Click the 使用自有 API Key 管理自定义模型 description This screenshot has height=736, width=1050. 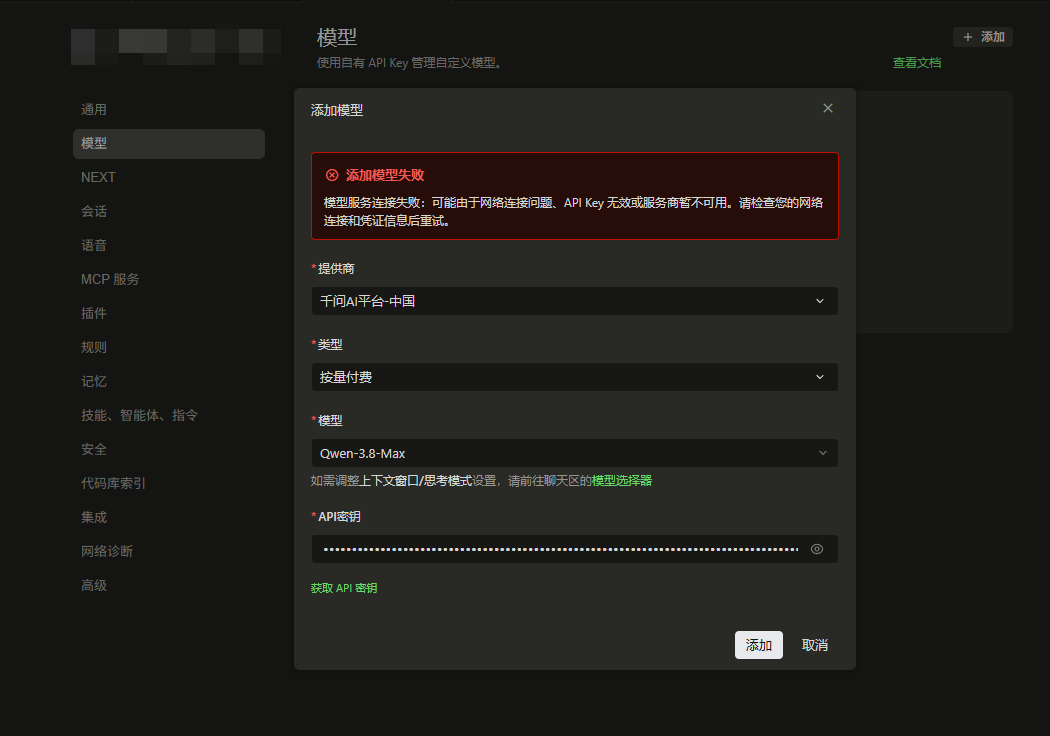409,63
